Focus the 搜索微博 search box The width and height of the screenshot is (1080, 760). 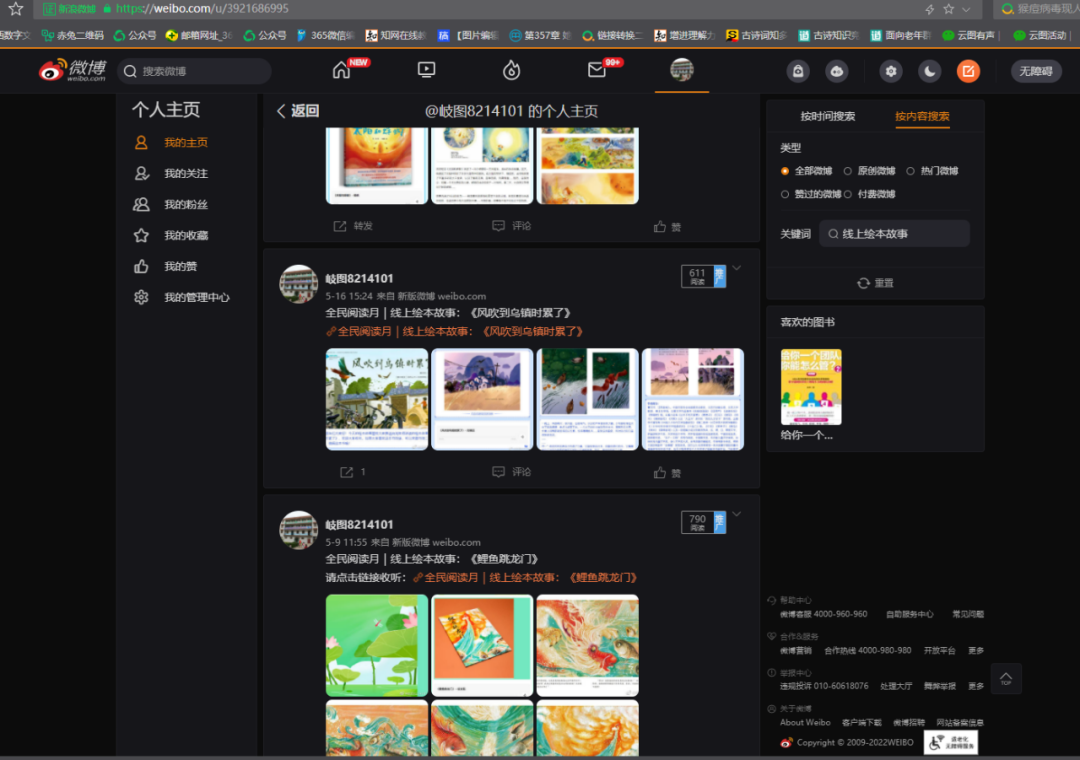point(194,71)
